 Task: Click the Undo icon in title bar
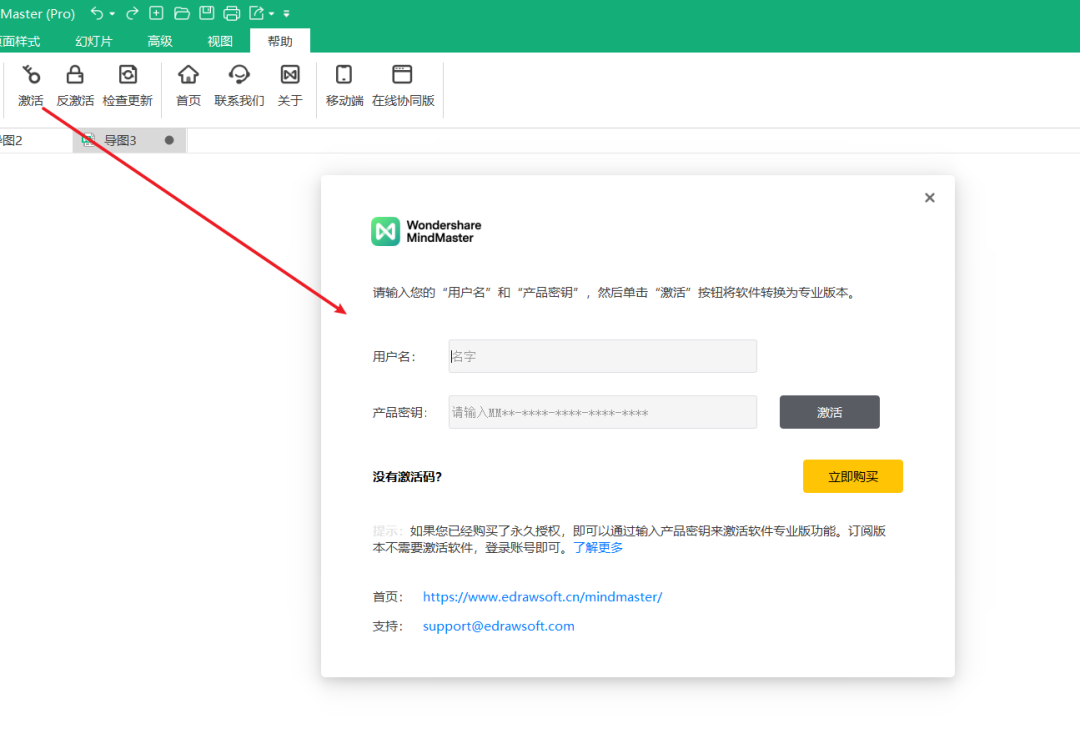point(97,13)
